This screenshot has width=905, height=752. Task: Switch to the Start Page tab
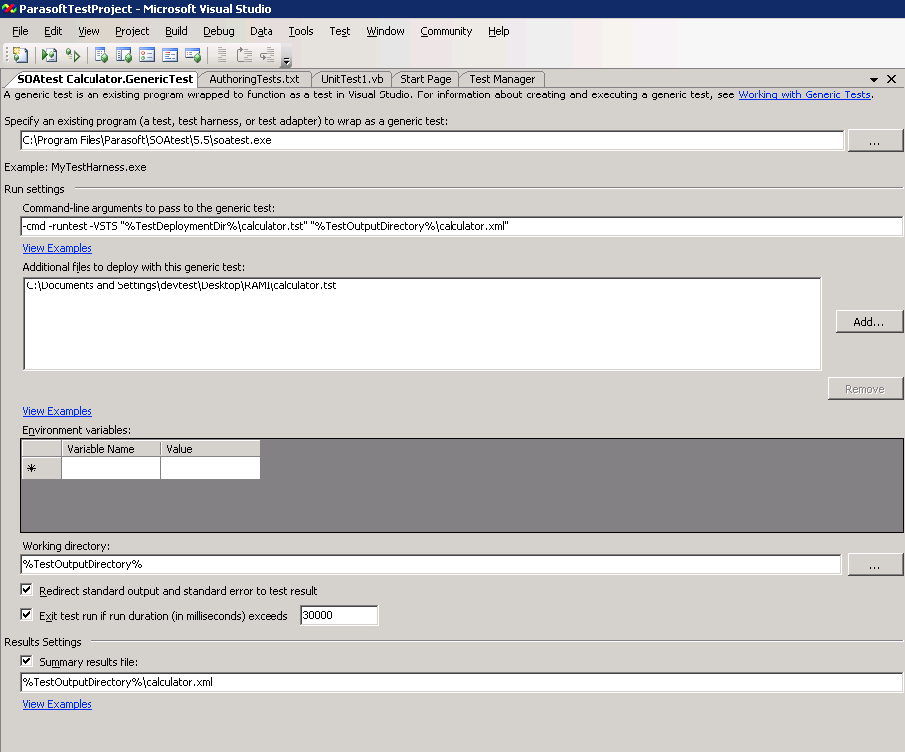coord(426,79)
